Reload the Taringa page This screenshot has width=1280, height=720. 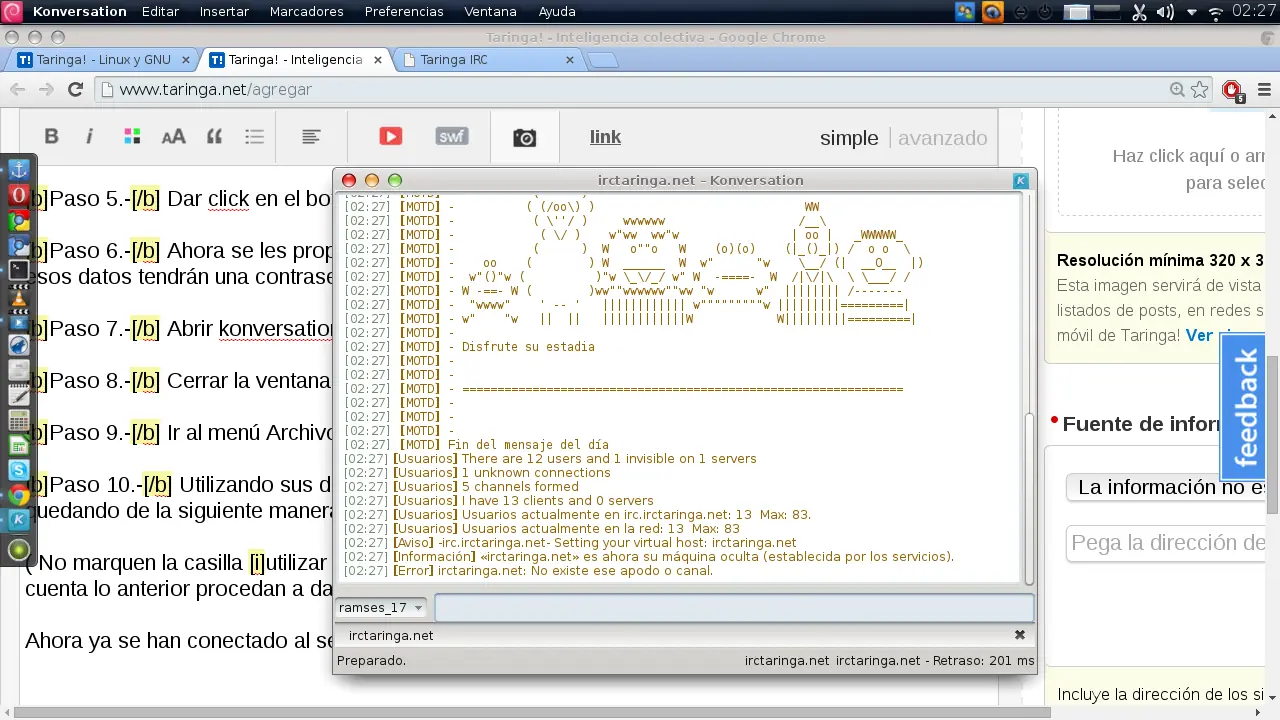(75, 89)
